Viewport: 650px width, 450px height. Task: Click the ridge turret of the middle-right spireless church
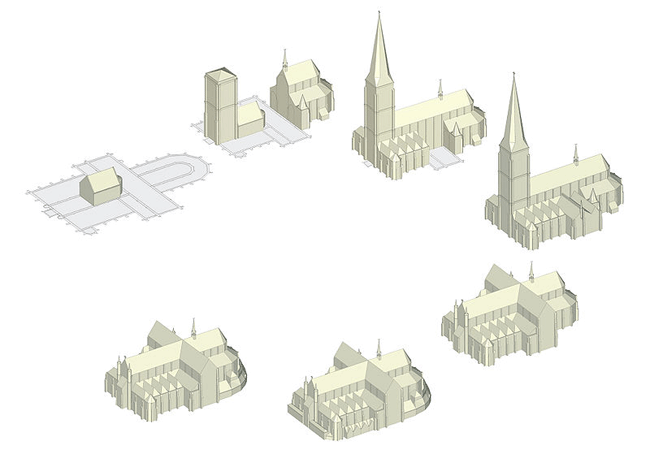[x=530, y=270]
